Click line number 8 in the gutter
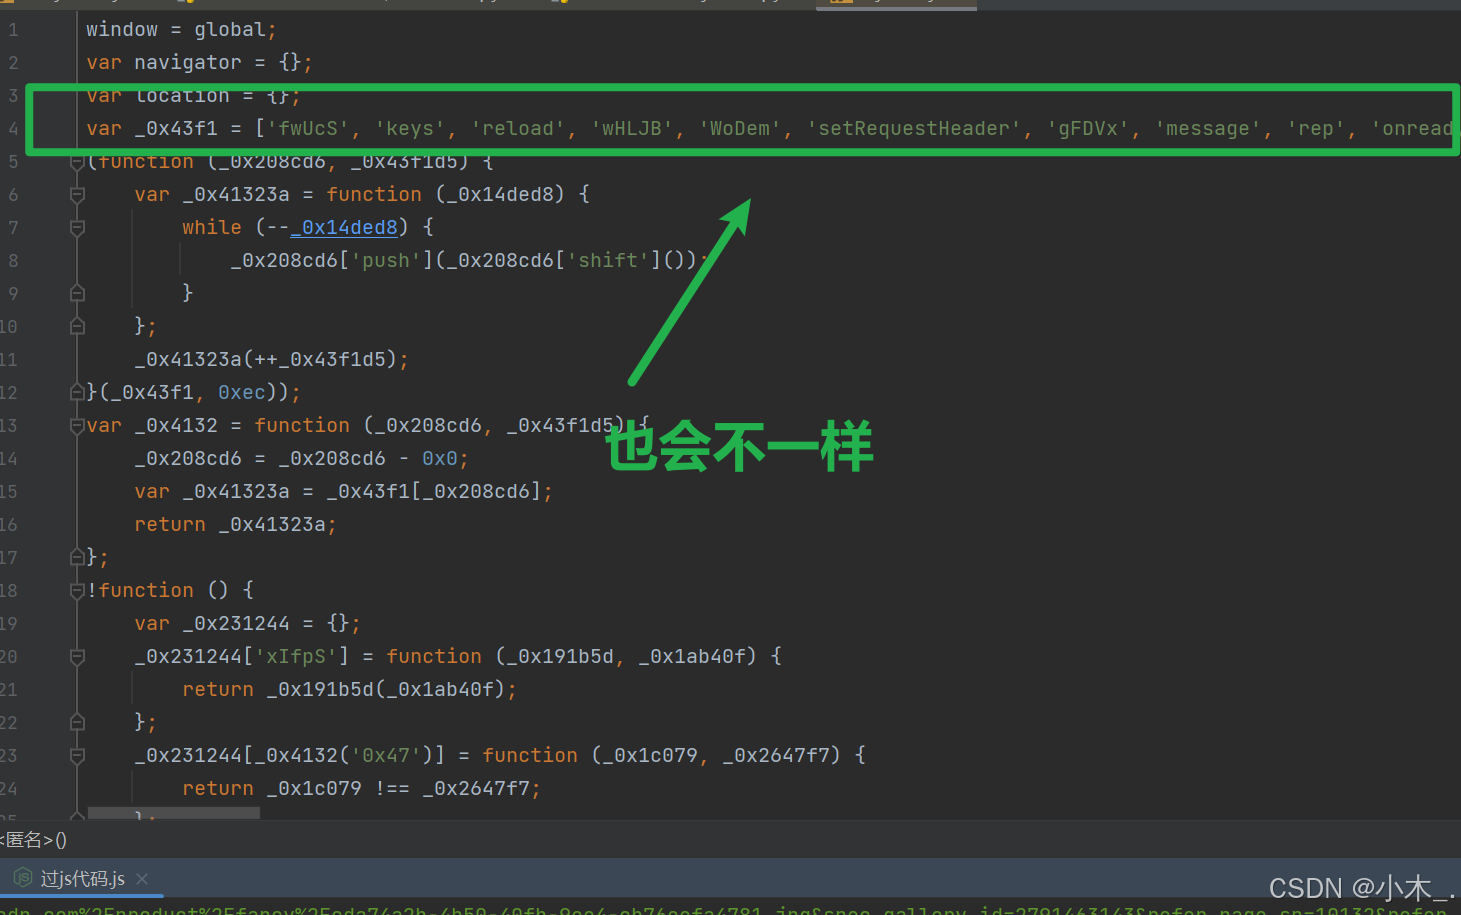Viewport: 1461px width, 915px height. click(13, 261)
